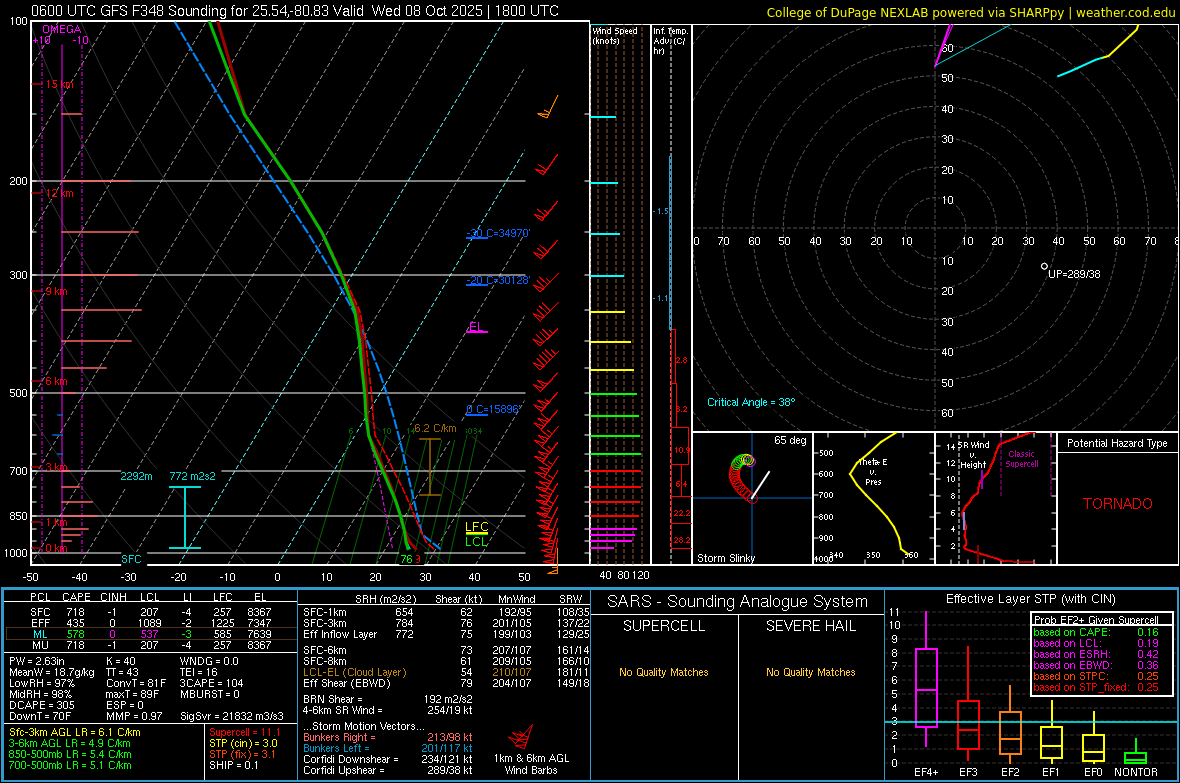Click the OMEGA label on the skew-T
Image resolution: width=1180 pixels, height=783 pixels.
[61, 29]
